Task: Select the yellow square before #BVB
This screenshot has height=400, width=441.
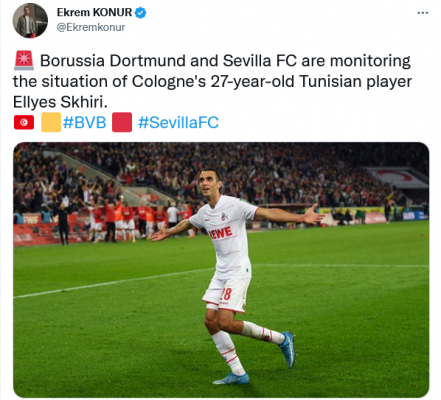Action: (x=51, y=122)
